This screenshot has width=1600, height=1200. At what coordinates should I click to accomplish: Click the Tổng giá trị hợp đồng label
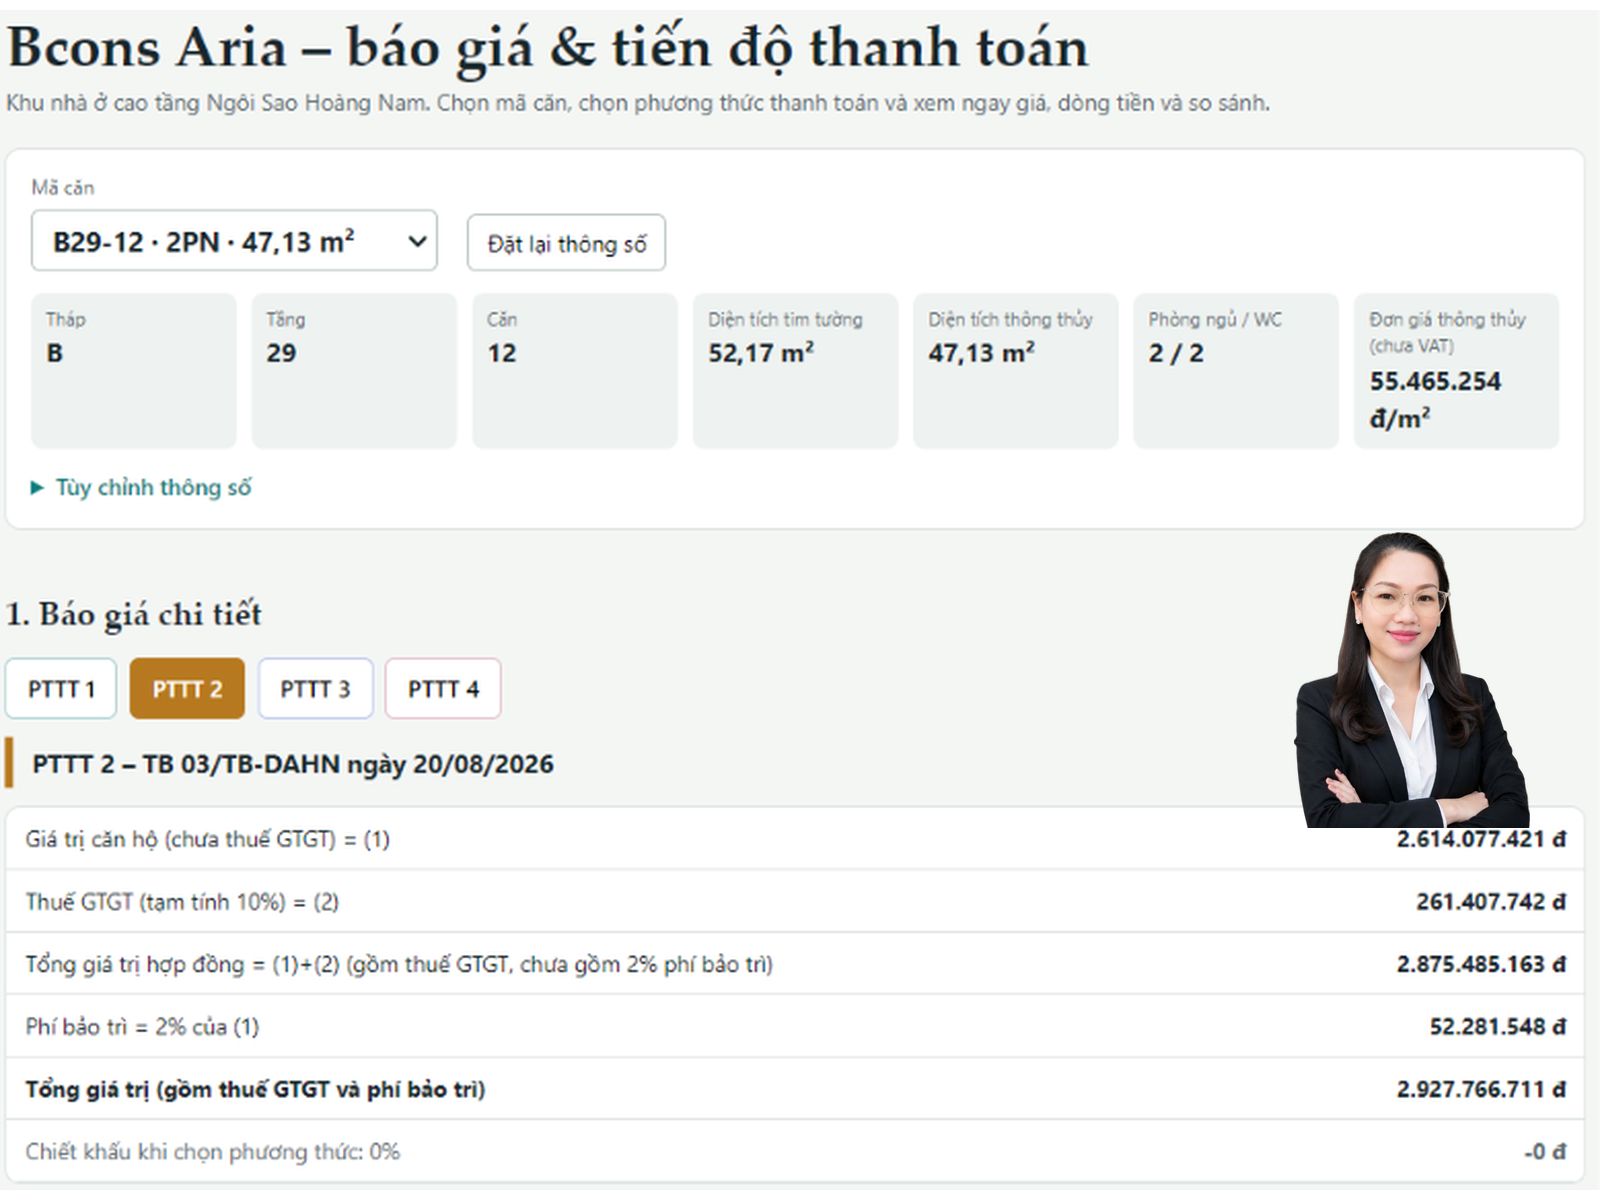pos(399,965)
